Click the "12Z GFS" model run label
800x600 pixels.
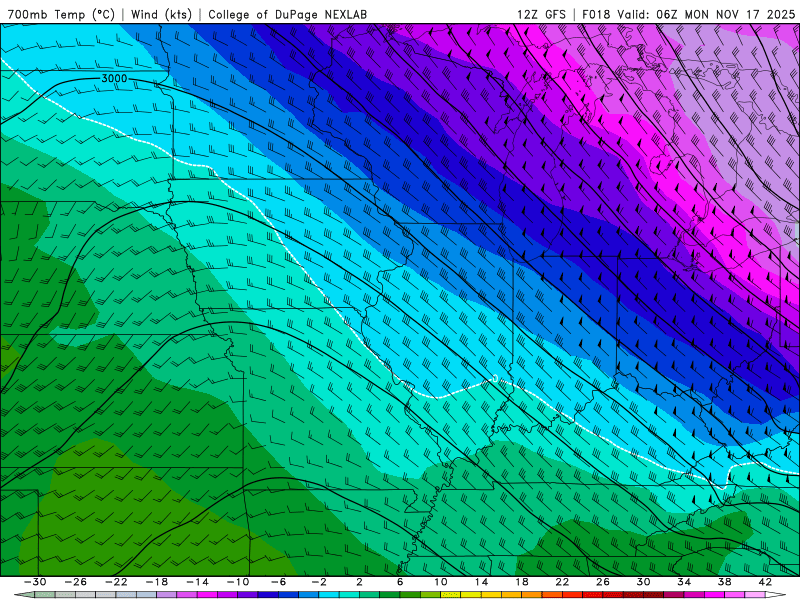coord(541,14)
